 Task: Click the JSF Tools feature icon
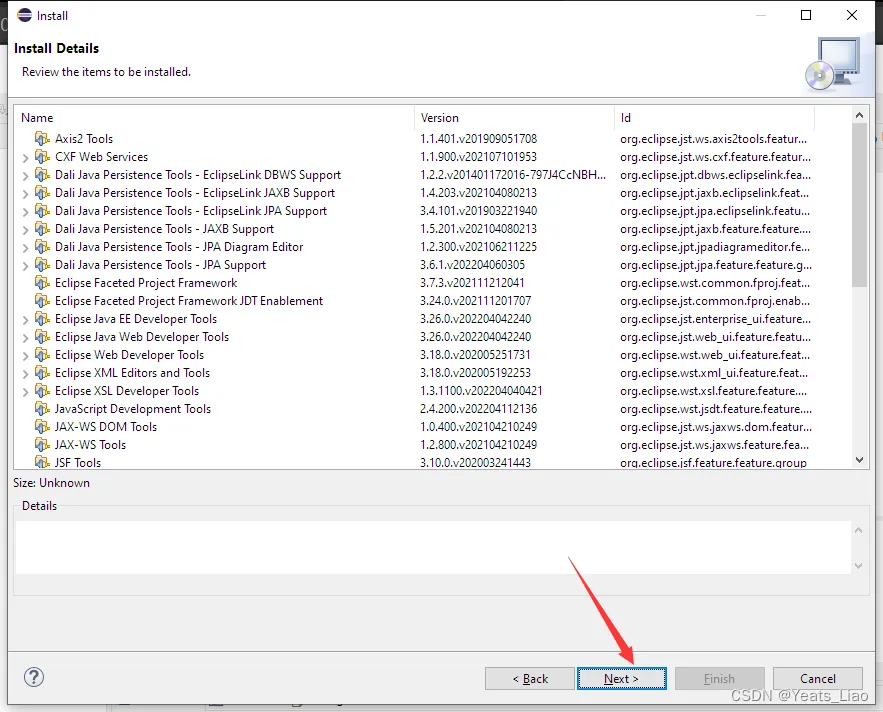[x=42, y=462]
